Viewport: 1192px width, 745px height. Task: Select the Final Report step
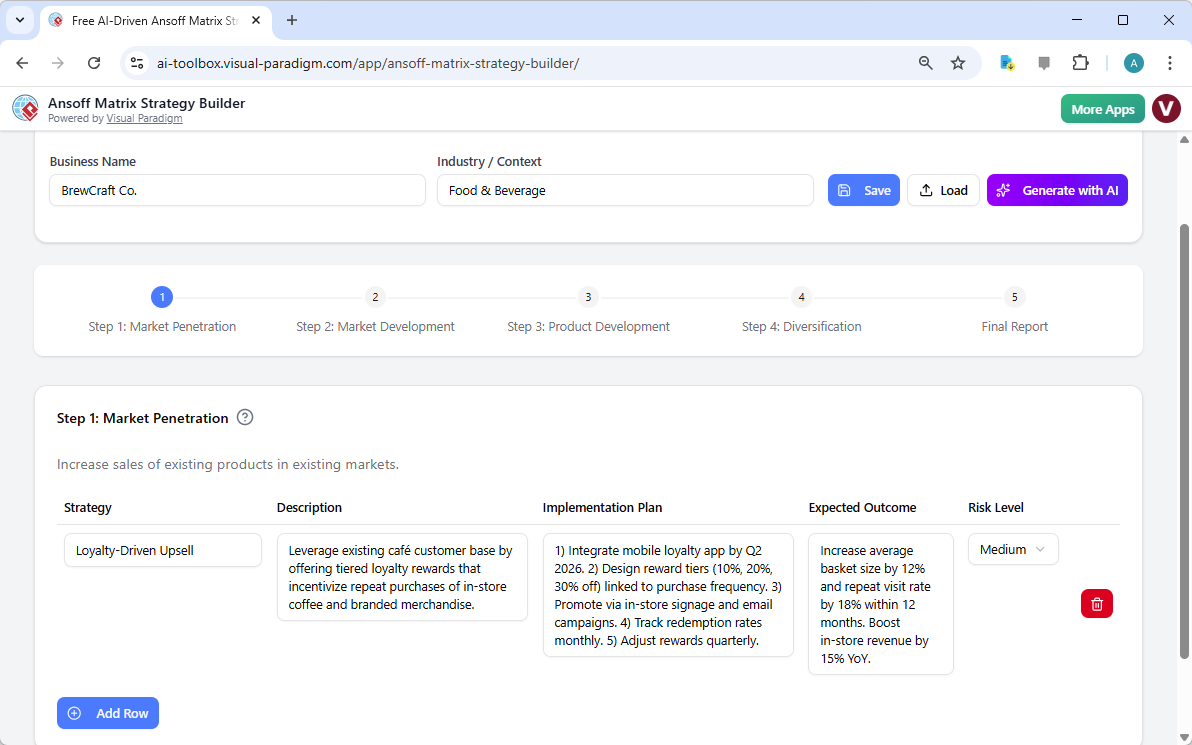(1014, 326)
